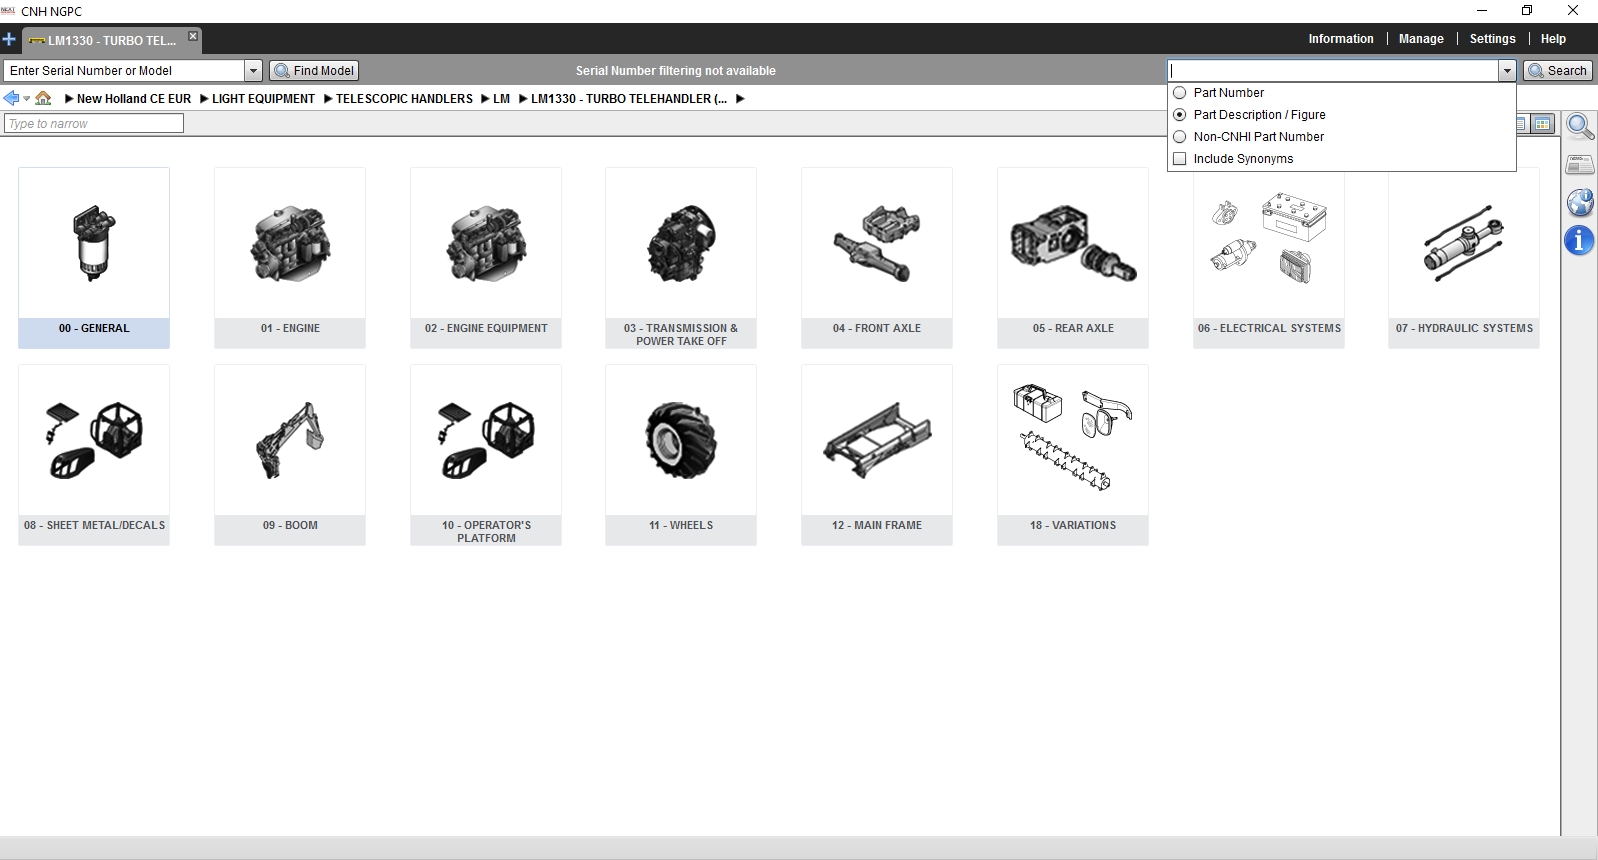Open the Help menu
The width and height of the screenshot is (1598, 860).
[x=1553, y=39]
